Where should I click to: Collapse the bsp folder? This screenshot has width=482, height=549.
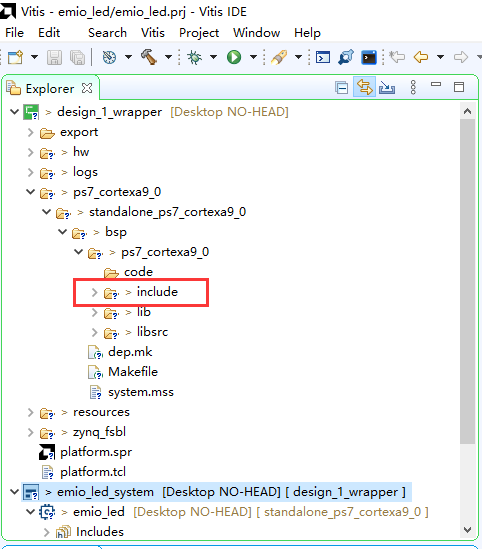(63, 231)
